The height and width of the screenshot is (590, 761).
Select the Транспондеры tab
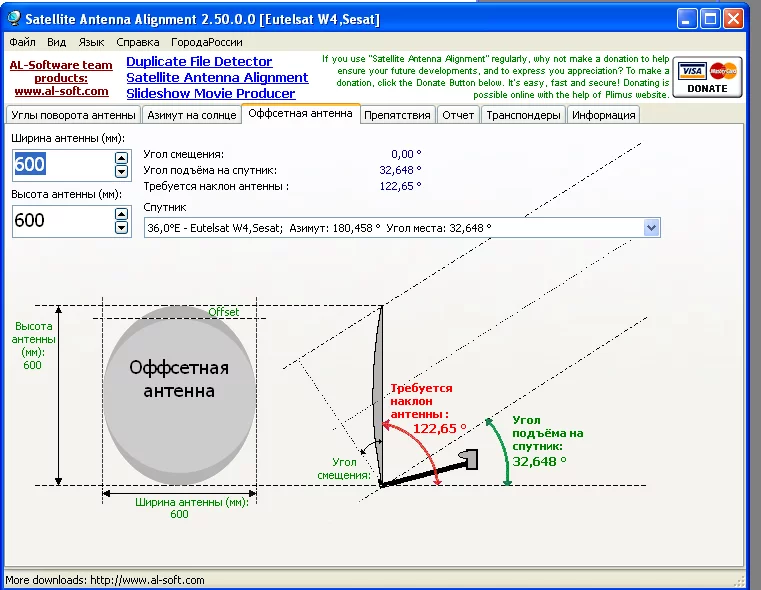(524, 115)
